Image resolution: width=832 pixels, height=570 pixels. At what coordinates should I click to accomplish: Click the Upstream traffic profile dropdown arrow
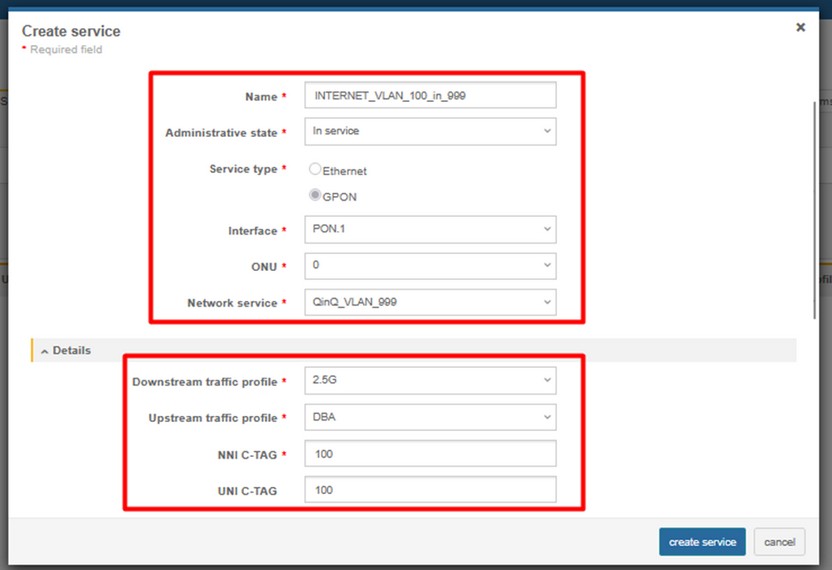547,417
